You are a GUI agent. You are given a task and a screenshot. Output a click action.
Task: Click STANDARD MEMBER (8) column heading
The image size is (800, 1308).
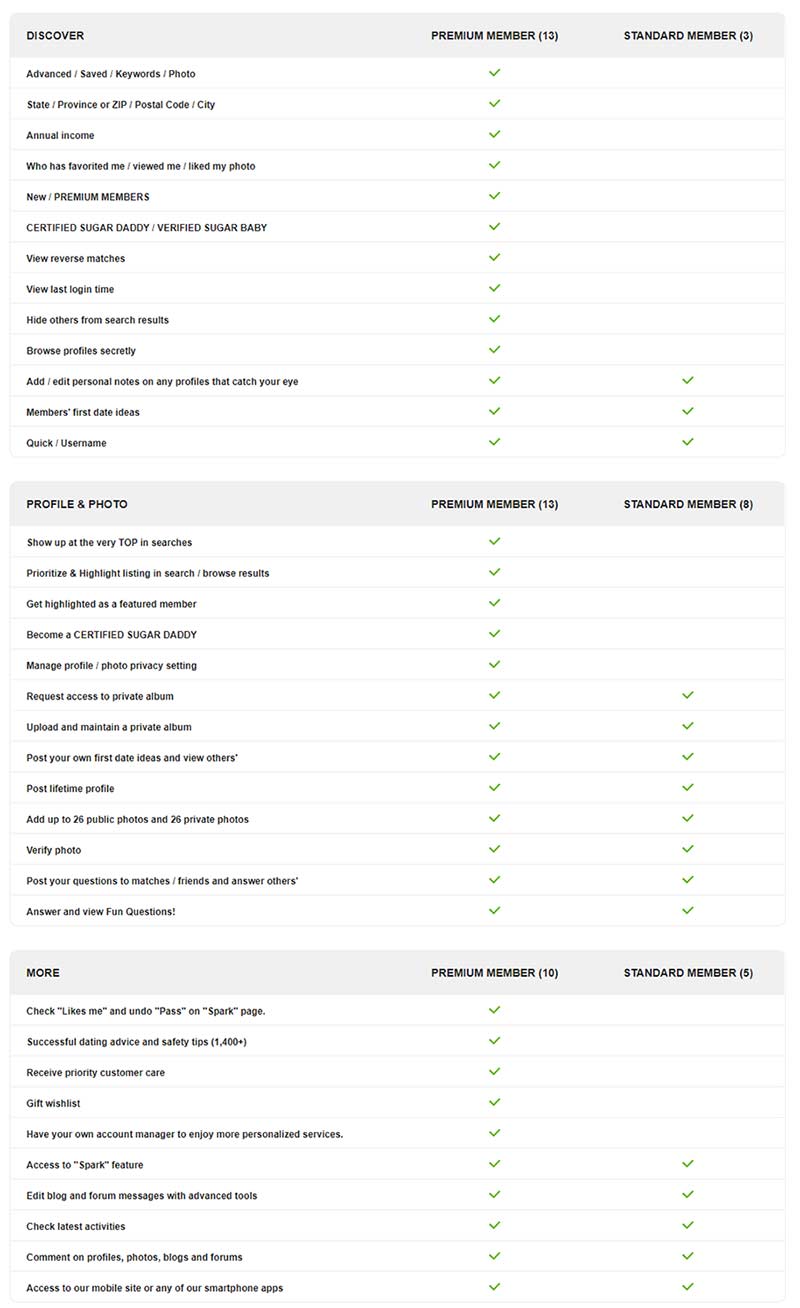[688, 504]
